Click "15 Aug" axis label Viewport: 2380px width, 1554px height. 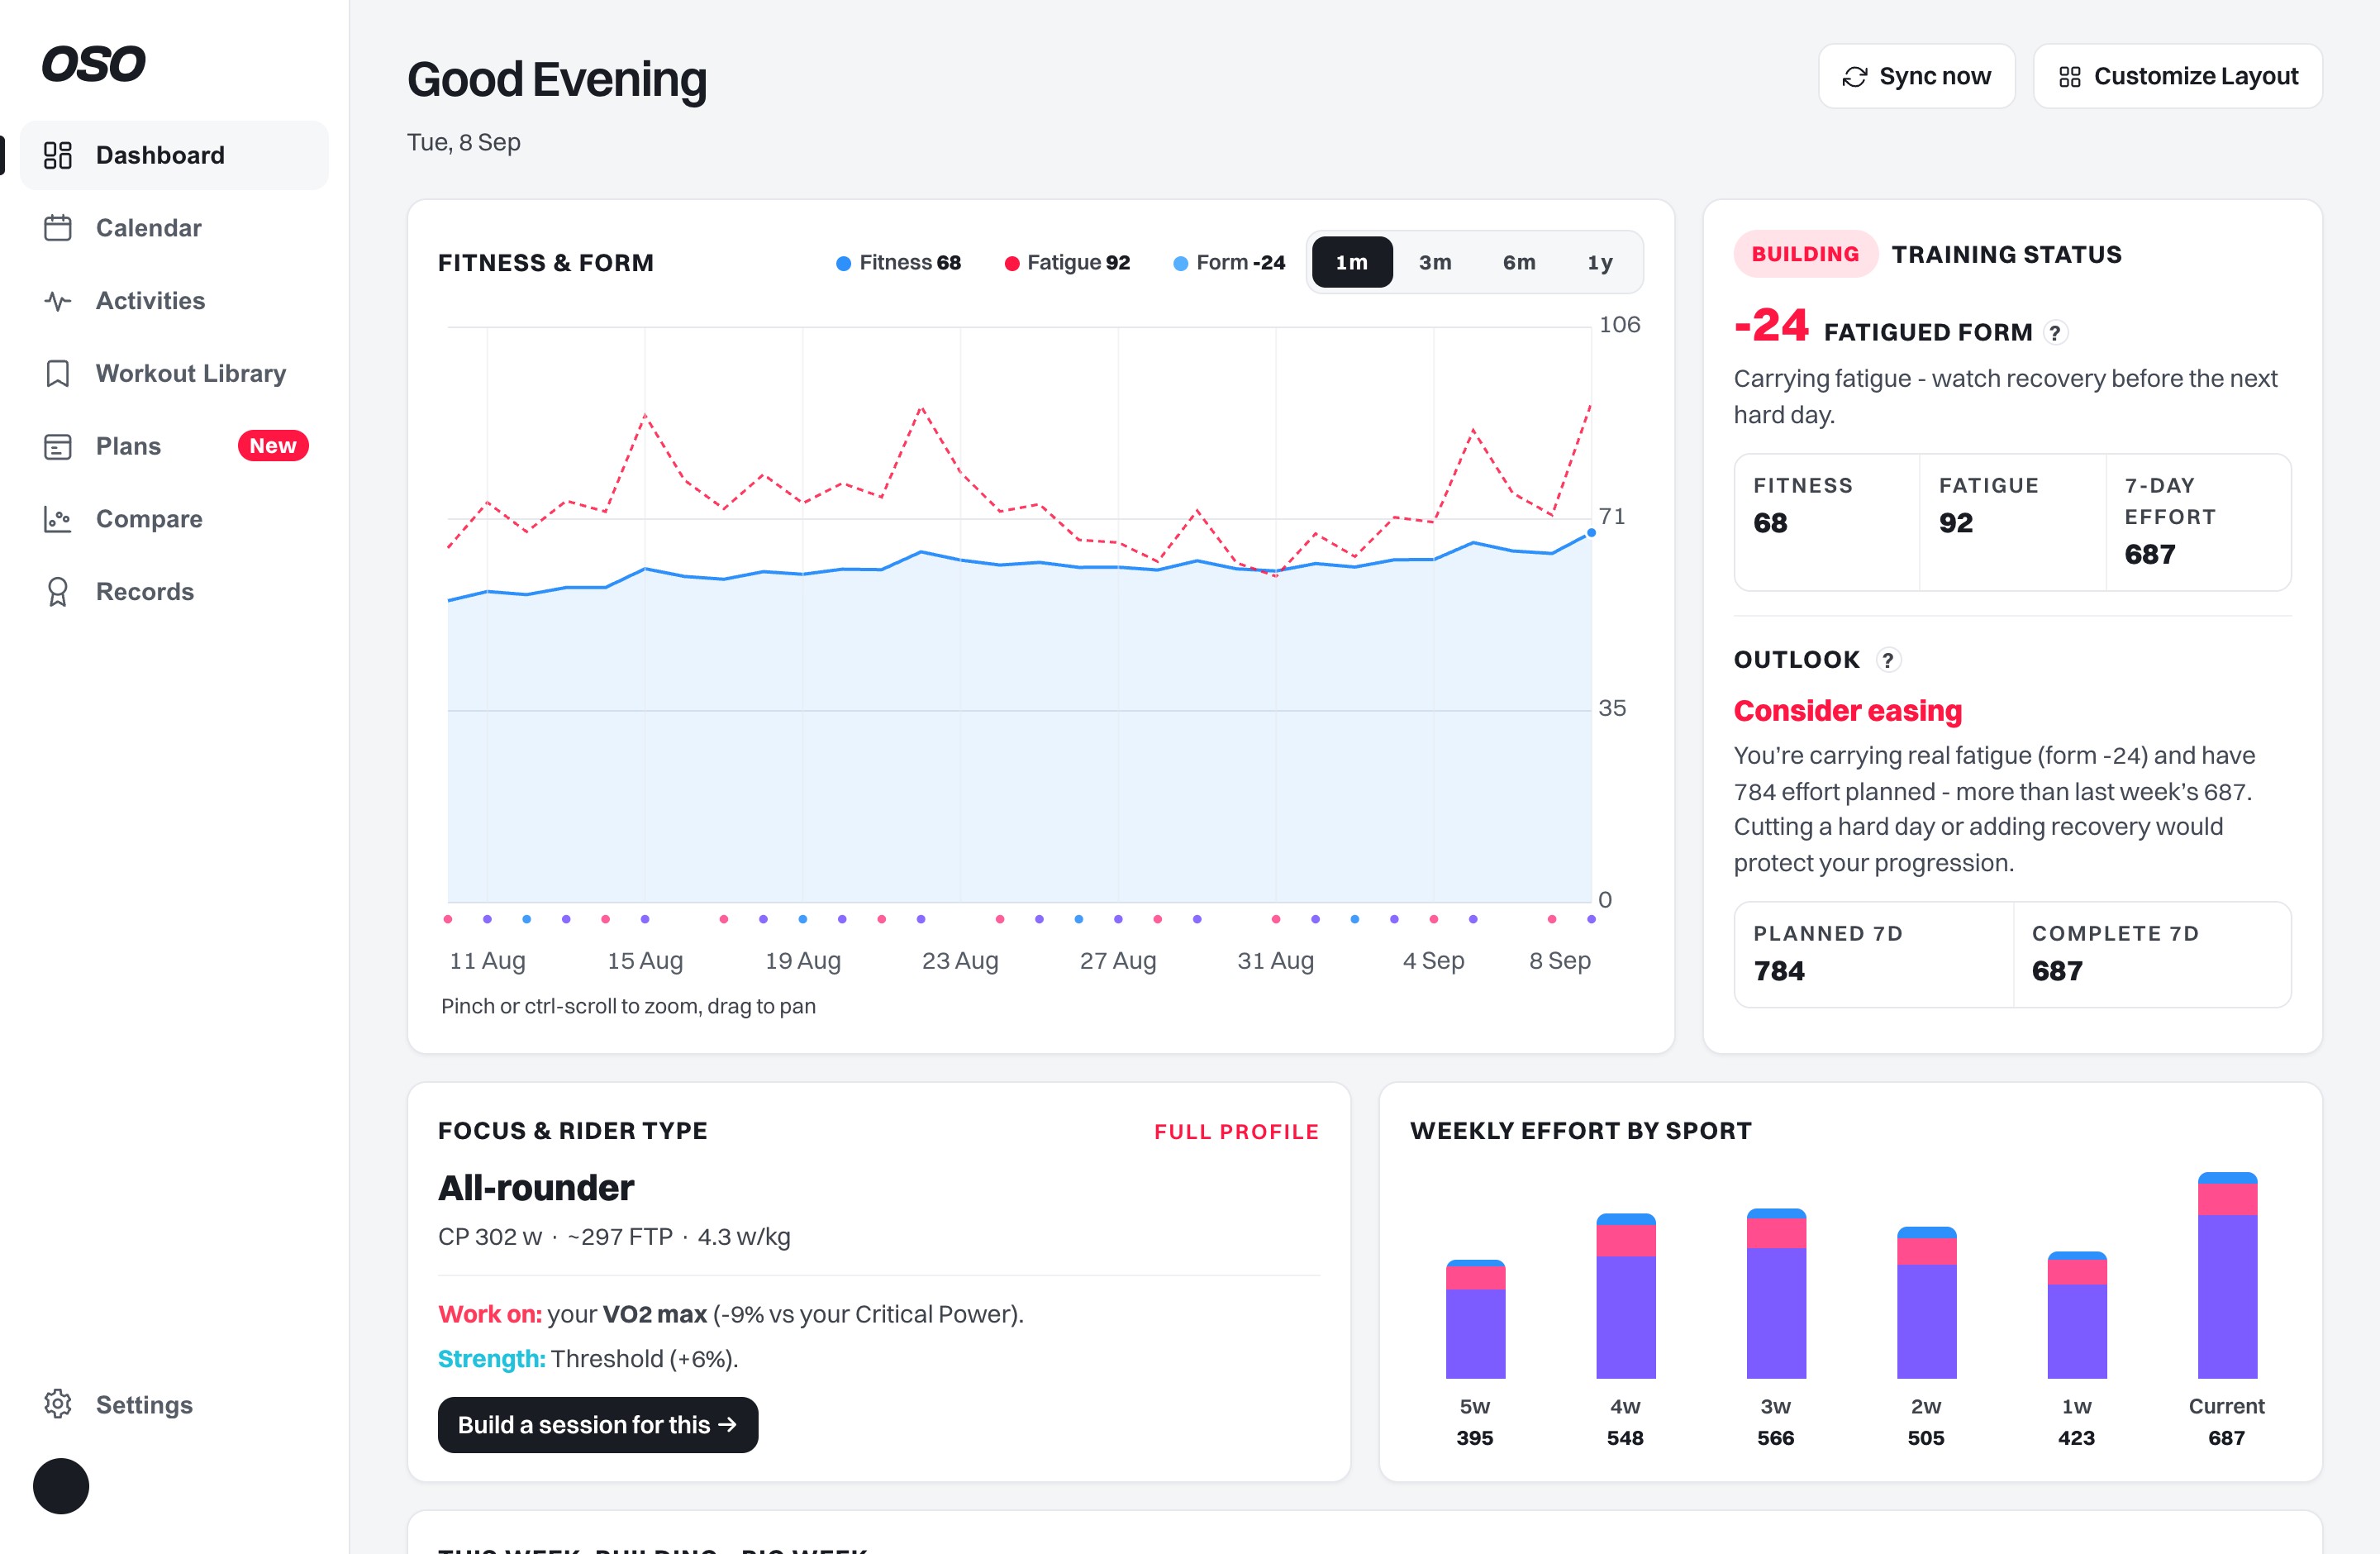[645, 961]
